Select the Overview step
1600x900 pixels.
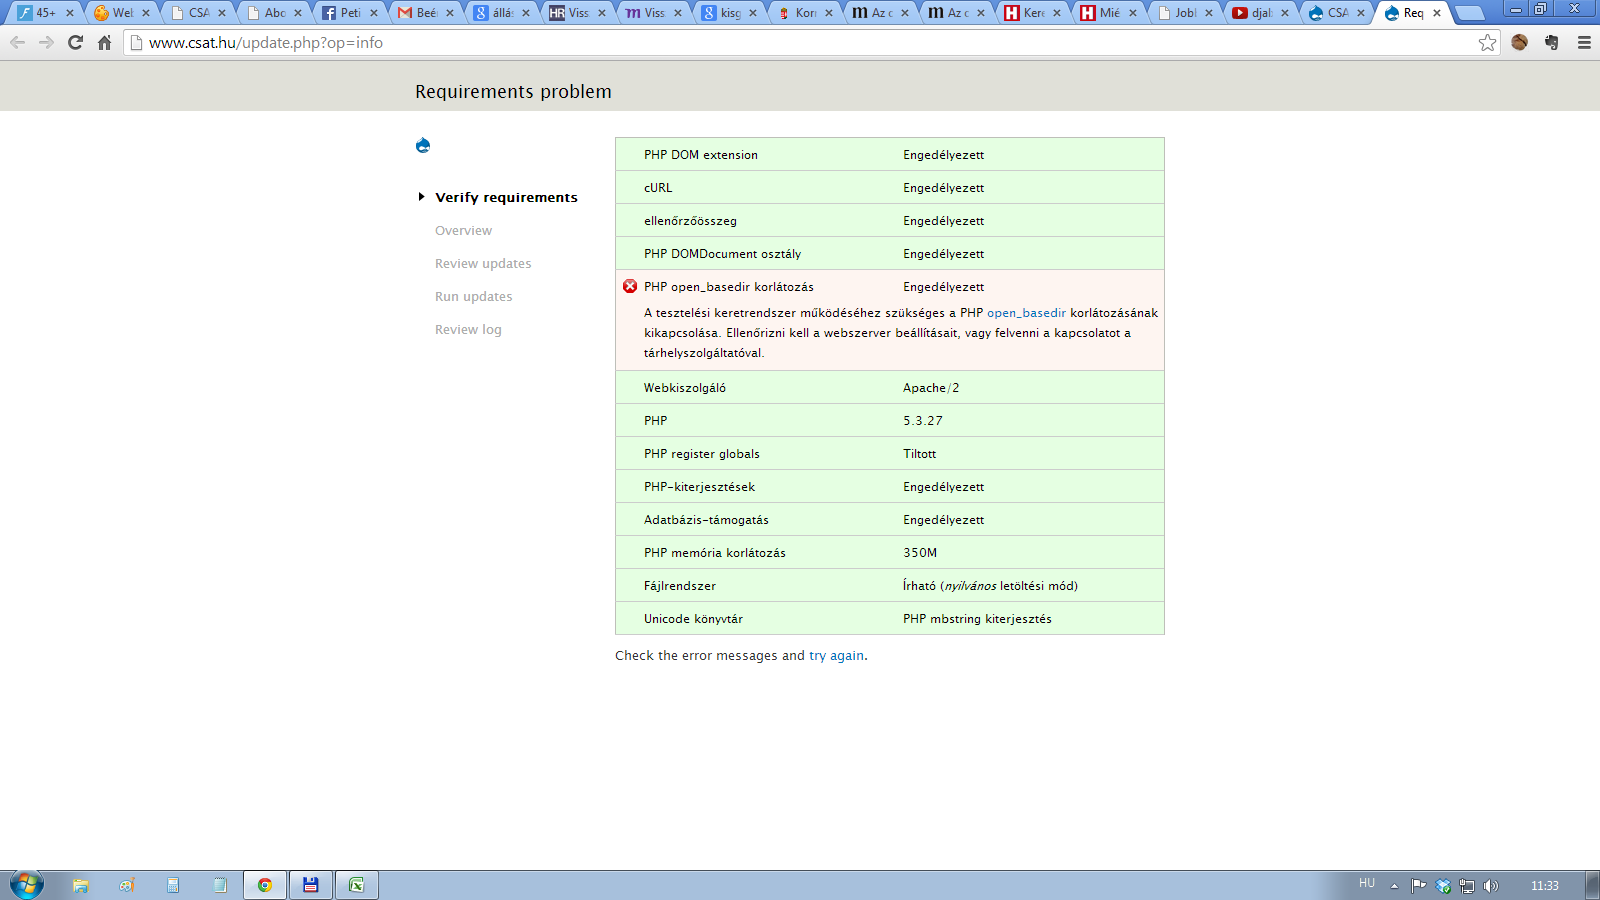click(463, 231)
